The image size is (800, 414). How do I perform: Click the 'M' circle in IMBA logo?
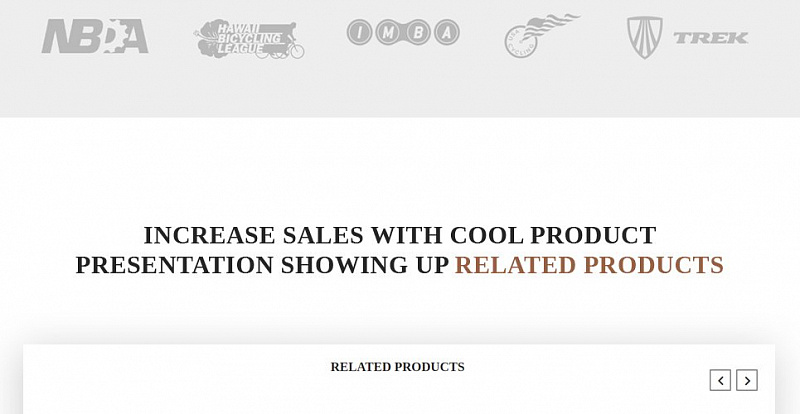click(x=388, y=33)
